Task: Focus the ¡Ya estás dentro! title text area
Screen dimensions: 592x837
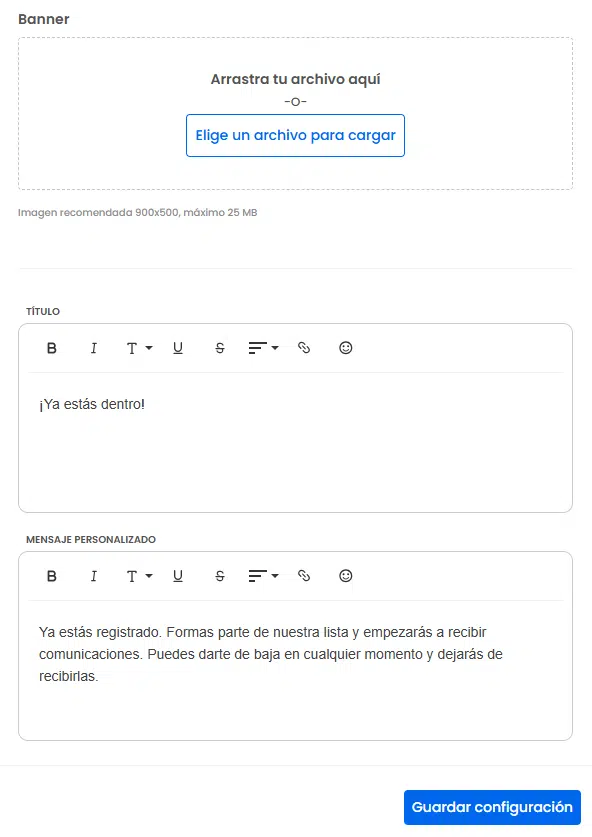Action: click(x=295, y=440)
